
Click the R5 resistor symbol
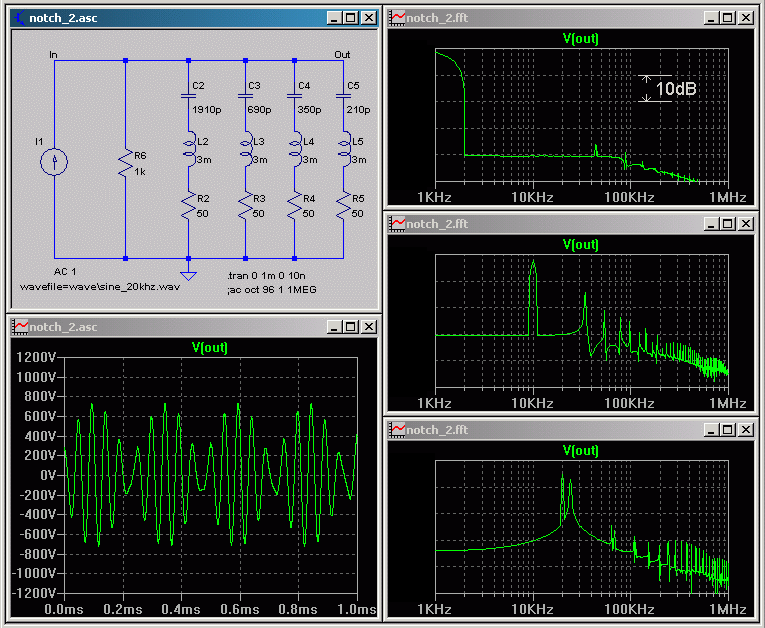[x=343, y=206]
